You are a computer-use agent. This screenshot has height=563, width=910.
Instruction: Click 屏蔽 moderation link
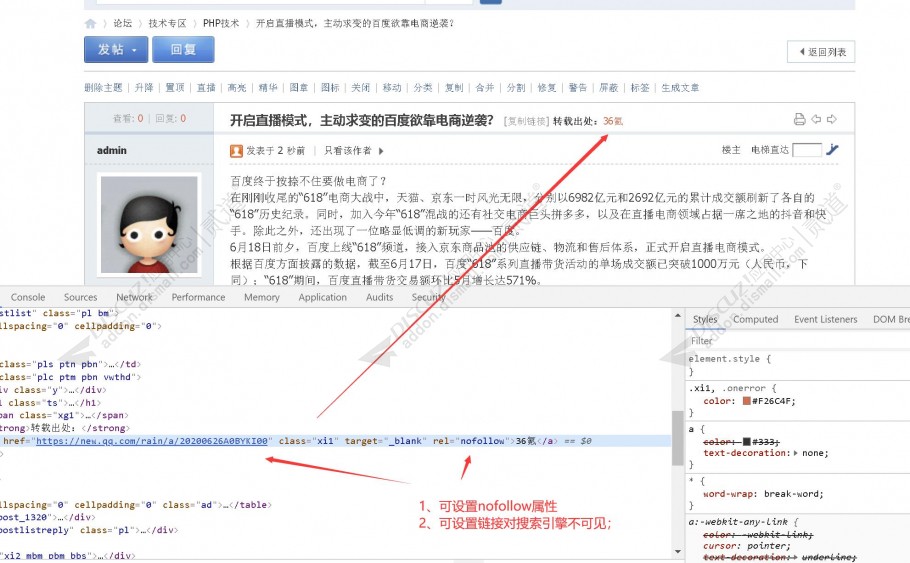point(609,88)
